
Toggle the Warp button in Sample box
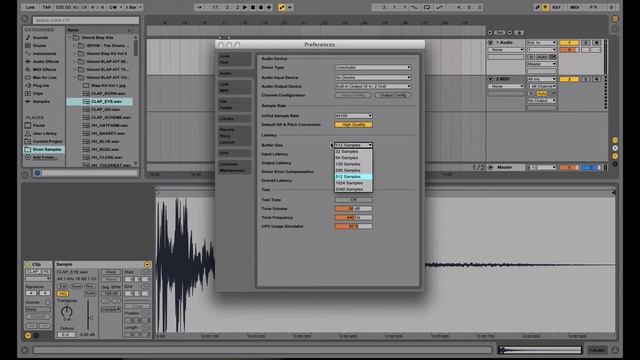[x=111, y=272]
